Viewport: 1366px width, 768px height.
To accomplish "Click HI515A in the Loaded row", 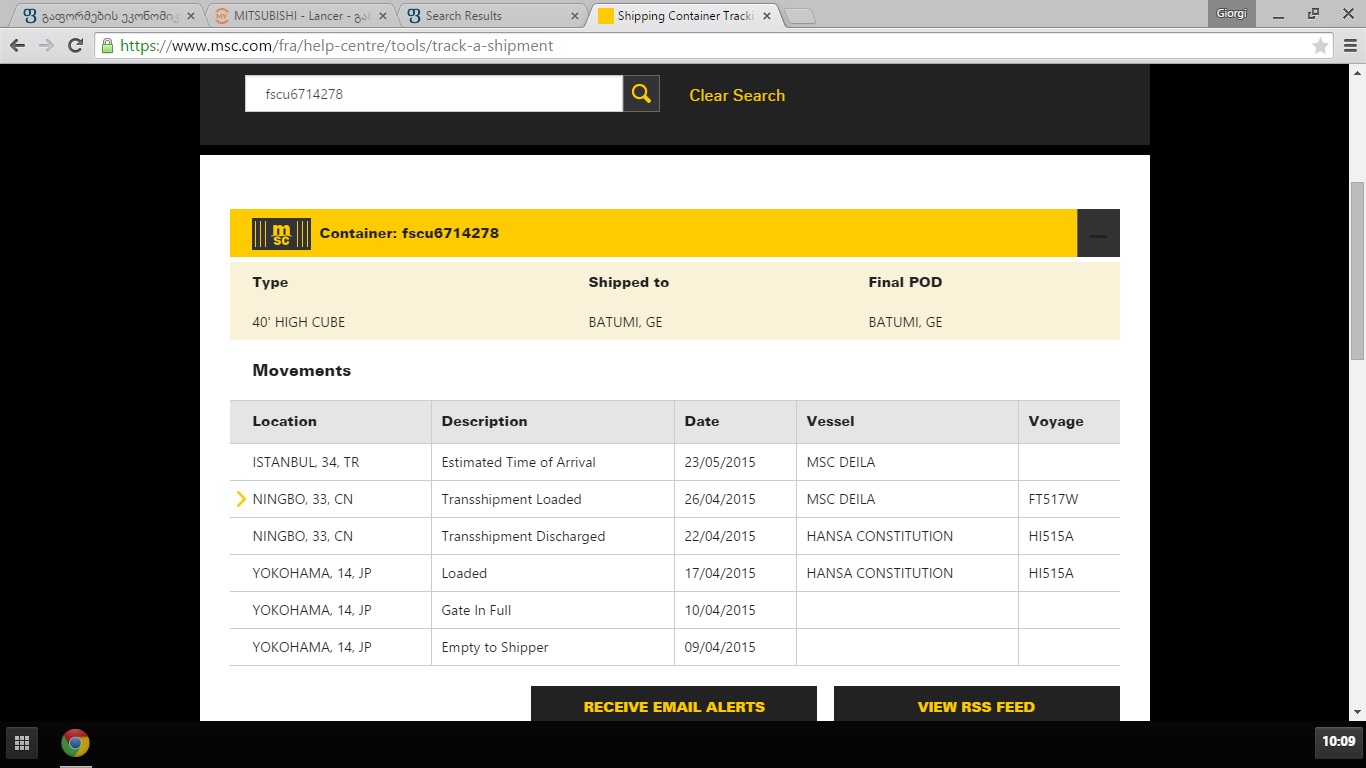I will [1051, 573].
